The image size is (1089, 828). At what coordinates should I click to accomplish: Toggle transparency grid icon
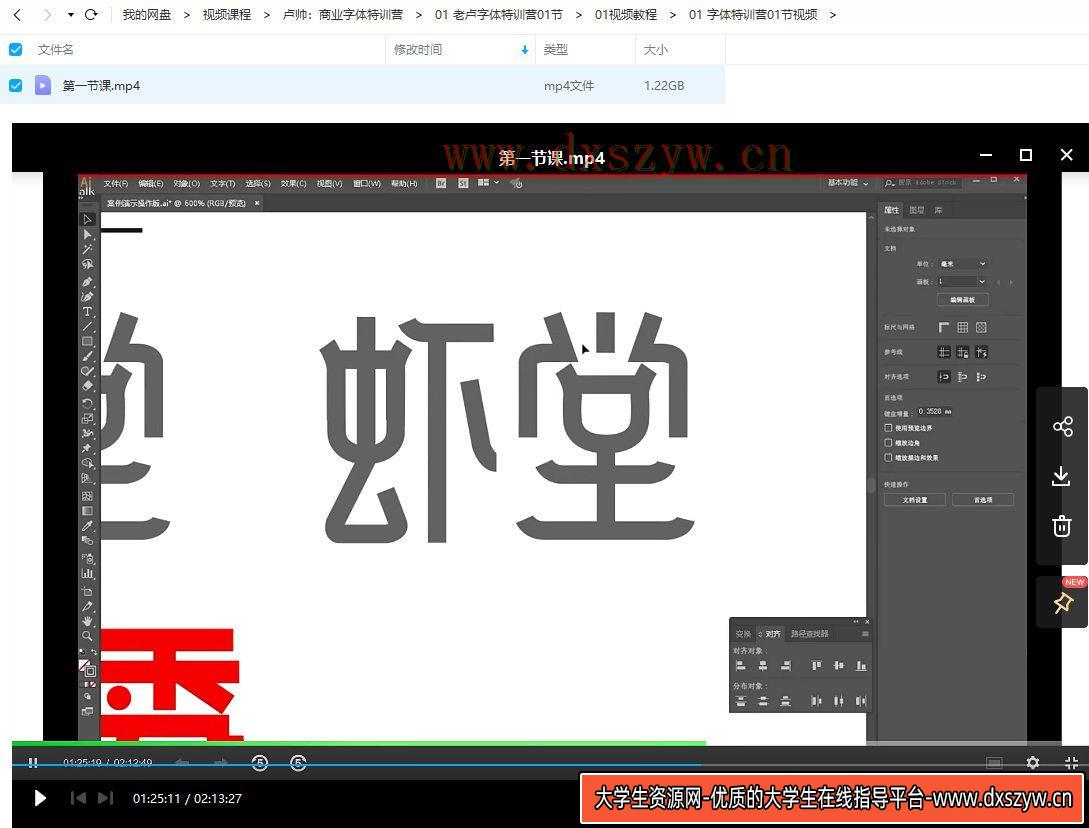pos(981,327)
